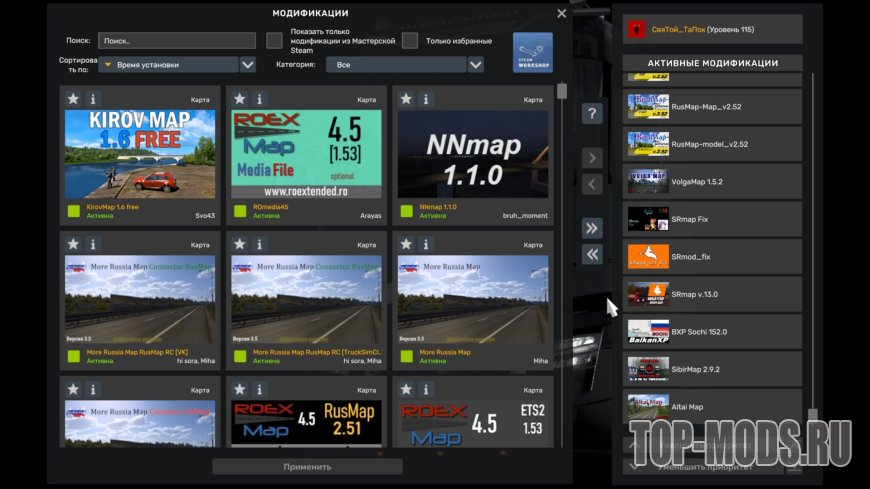The height and width of the screenshot is (489, 870).
Task: Click the mod list scrollbar handle
Action: (x=562, y=91)
